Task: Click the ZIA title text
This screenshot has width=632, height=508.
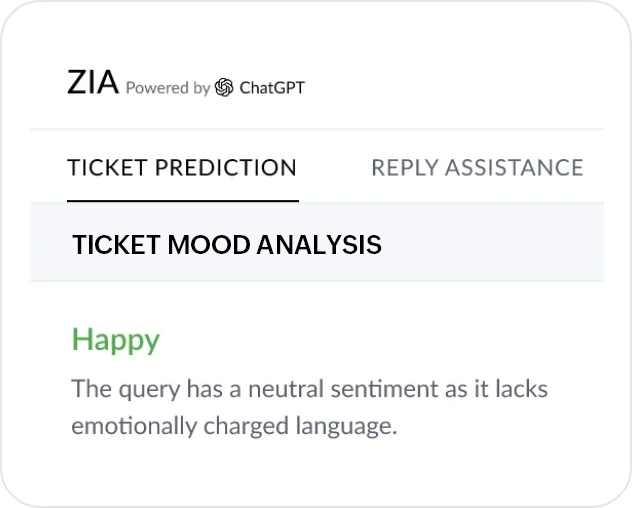Action: (x=92, y=84)
